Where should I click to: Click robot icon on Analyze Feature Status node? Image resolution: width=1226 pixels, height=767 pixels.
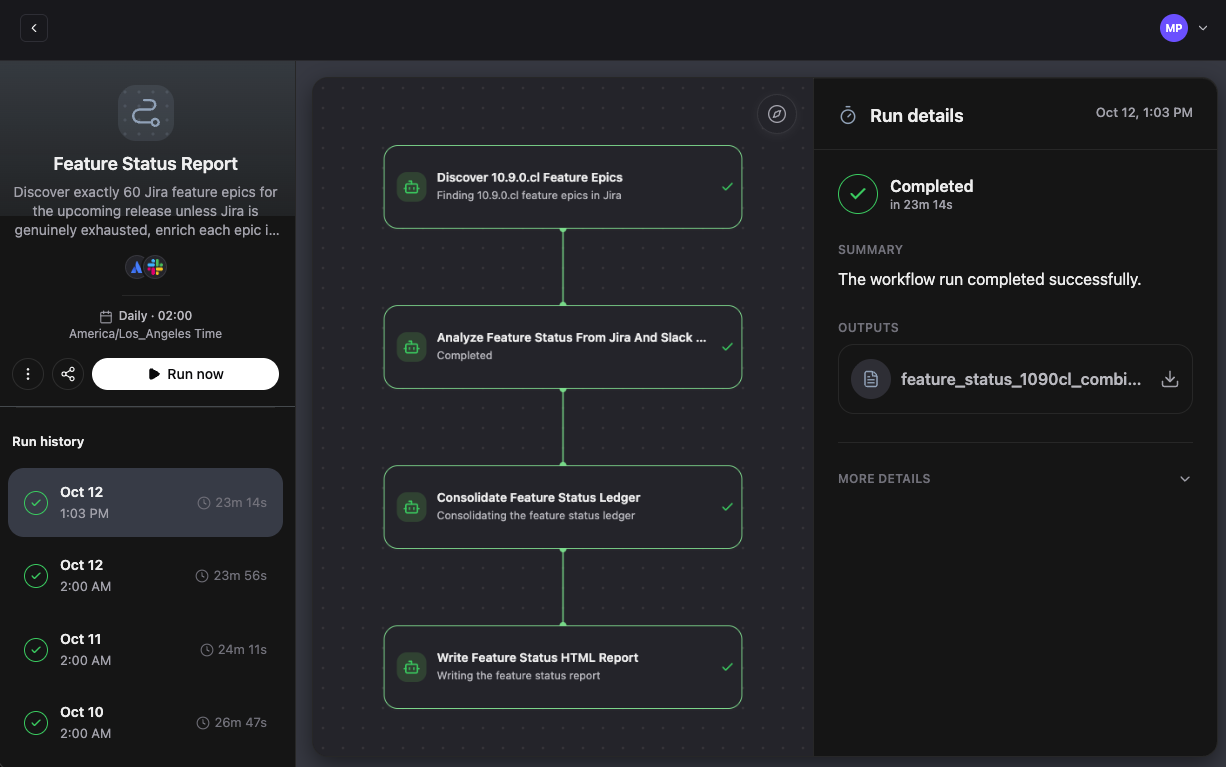(x=412, y=347)
